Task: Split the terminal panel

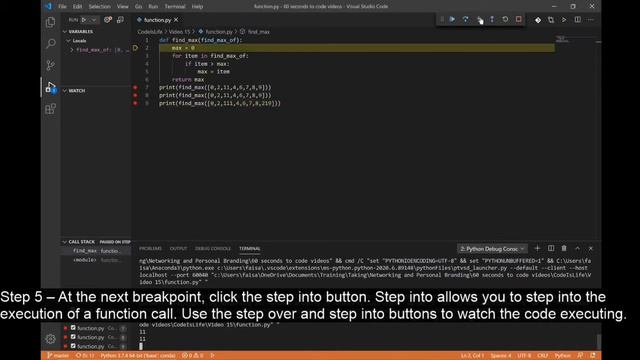Action: 551,248
